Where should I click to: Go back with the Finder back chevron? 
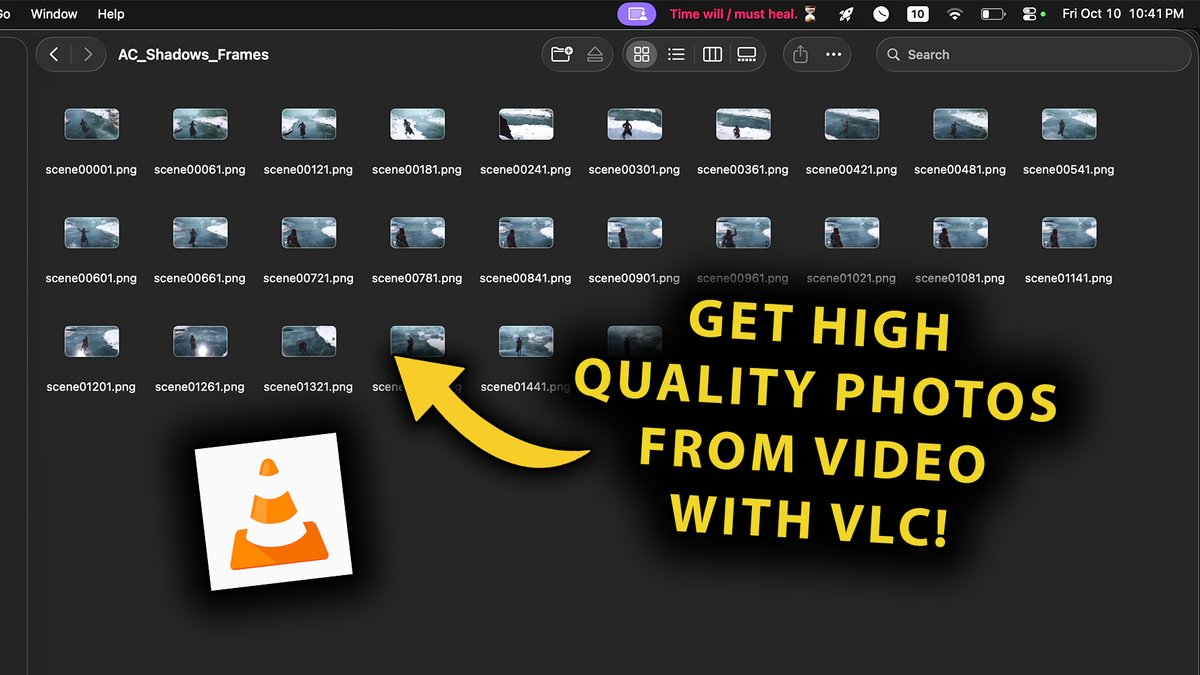[54, 55]
